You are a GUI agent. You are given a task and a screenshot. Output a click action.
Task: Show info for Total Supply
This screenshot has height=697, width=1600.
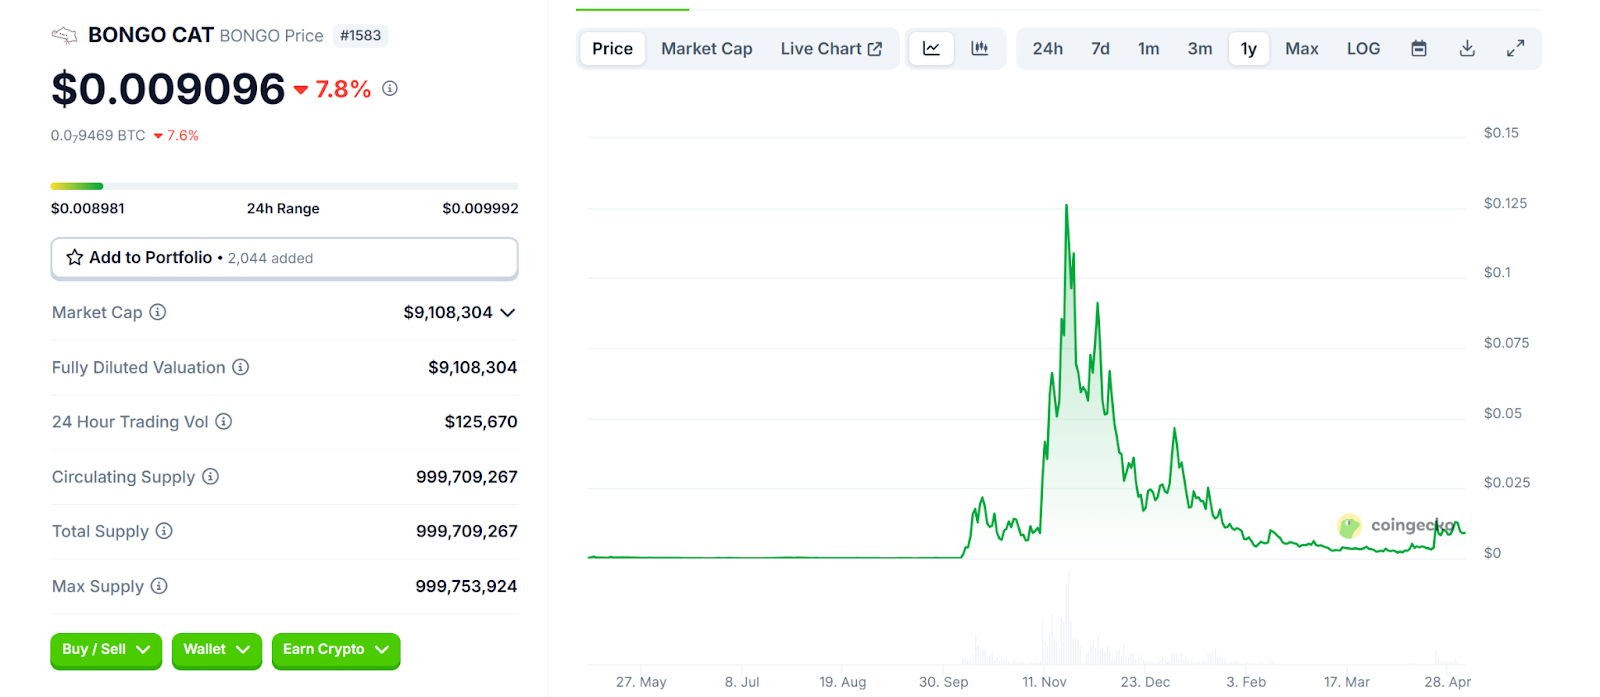point(164,531)
